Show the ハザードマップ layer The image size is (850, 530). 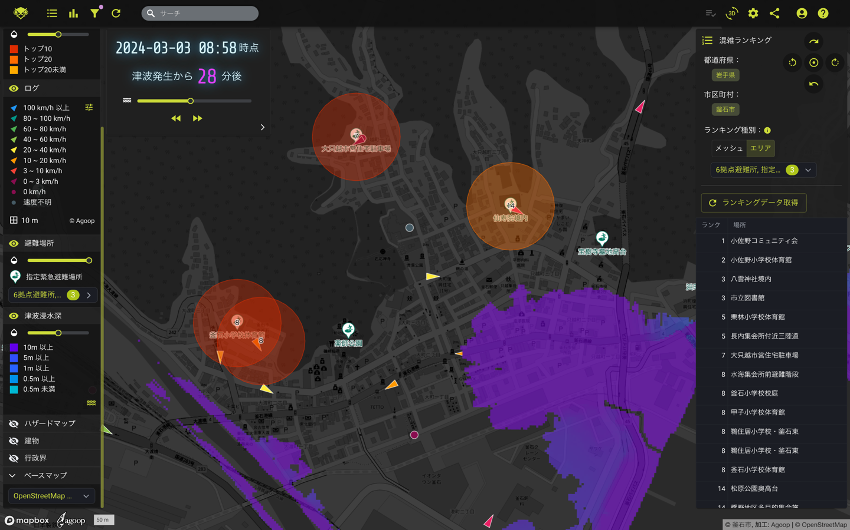coord(14,423)
